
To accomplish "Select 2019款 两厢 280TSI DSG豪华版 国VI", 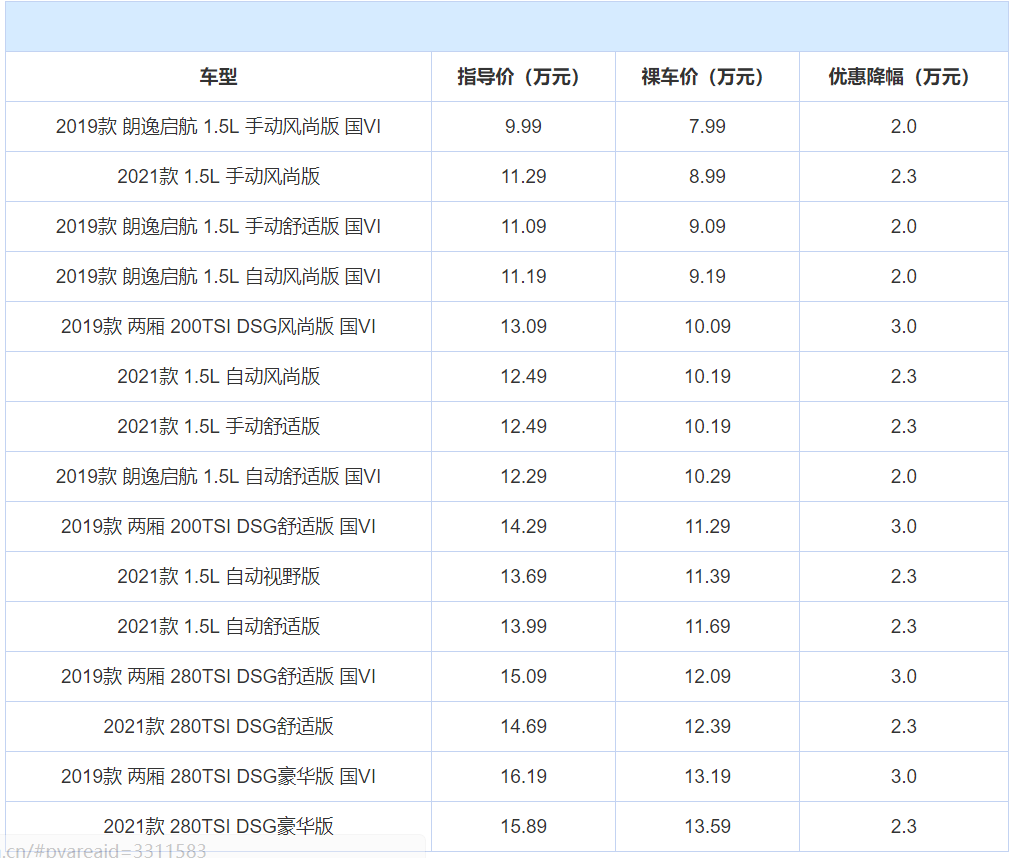I will tap(218, 777).
